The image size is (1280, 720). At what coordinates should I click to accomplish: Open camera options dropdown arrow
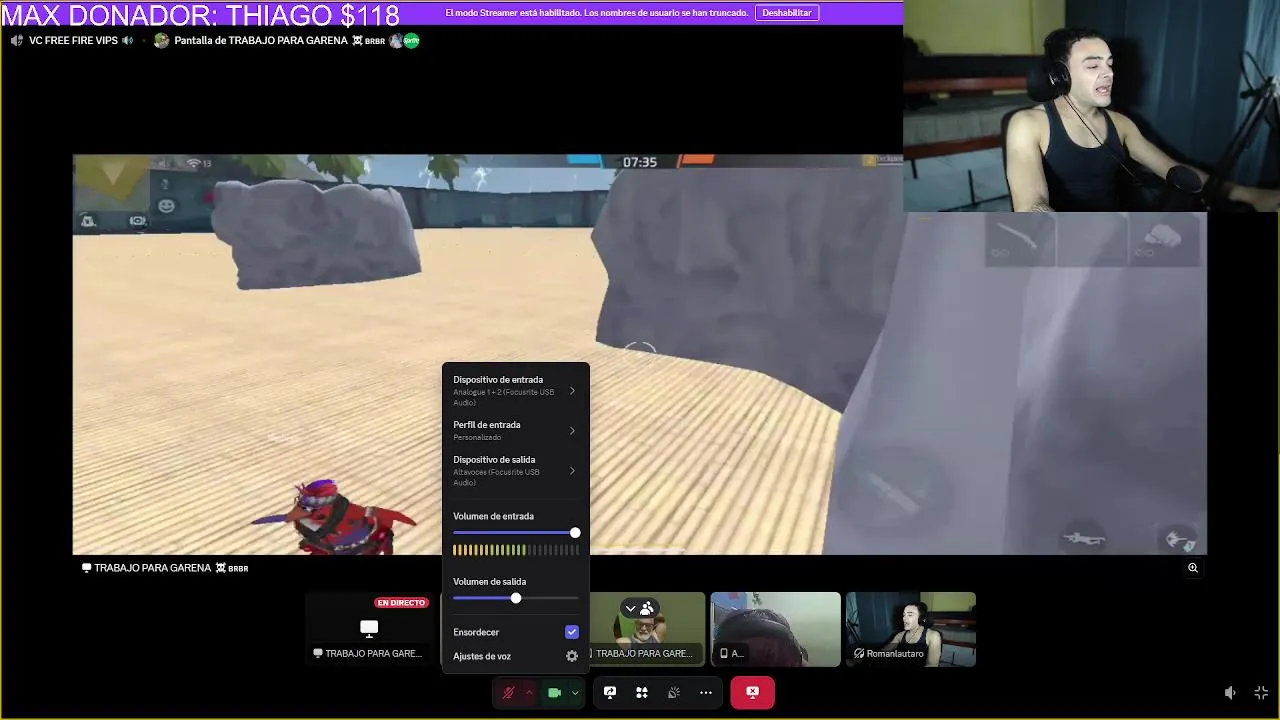(575, 692)
